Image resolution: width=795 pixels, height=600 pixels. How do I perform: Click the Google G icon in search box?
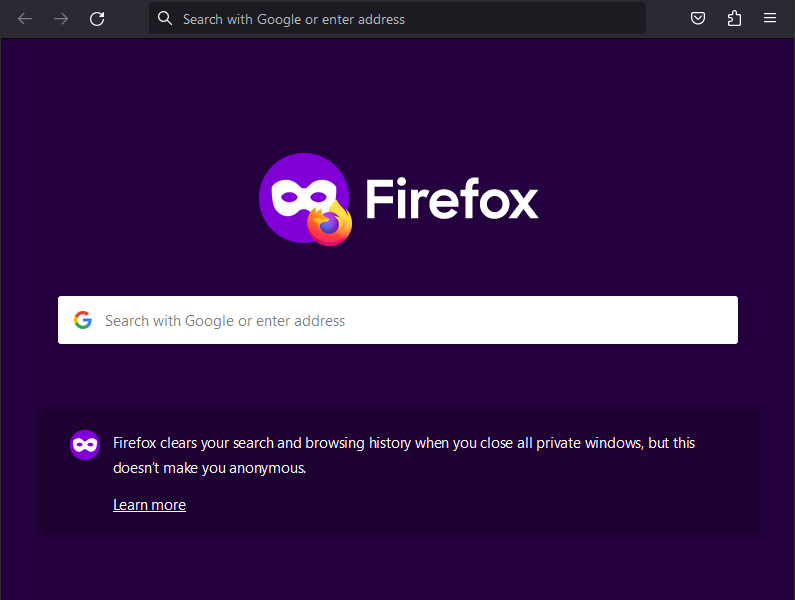point(83,320)
